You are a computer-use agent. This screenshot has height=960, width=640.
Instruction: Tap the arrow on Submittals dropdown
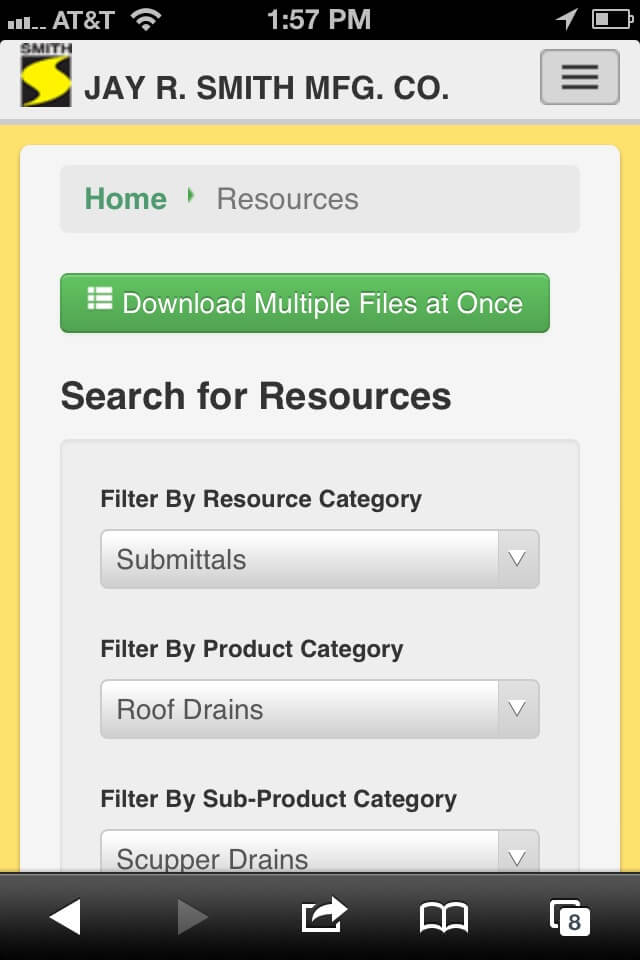[x=517, y=559]
